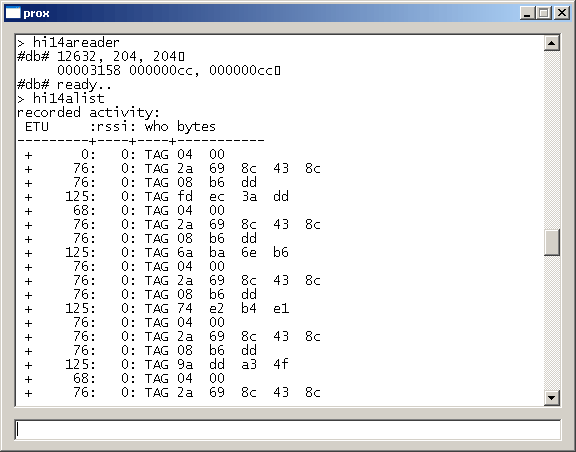Click the vertical scrollbar thumb
Image resolution: width=576 pixels, height=452 pixels.
click(552, 242)
